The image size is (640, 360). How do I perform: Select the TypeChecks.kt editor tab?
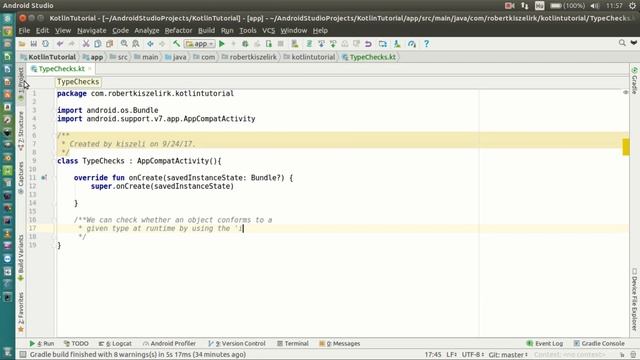[x=61, y=69]
